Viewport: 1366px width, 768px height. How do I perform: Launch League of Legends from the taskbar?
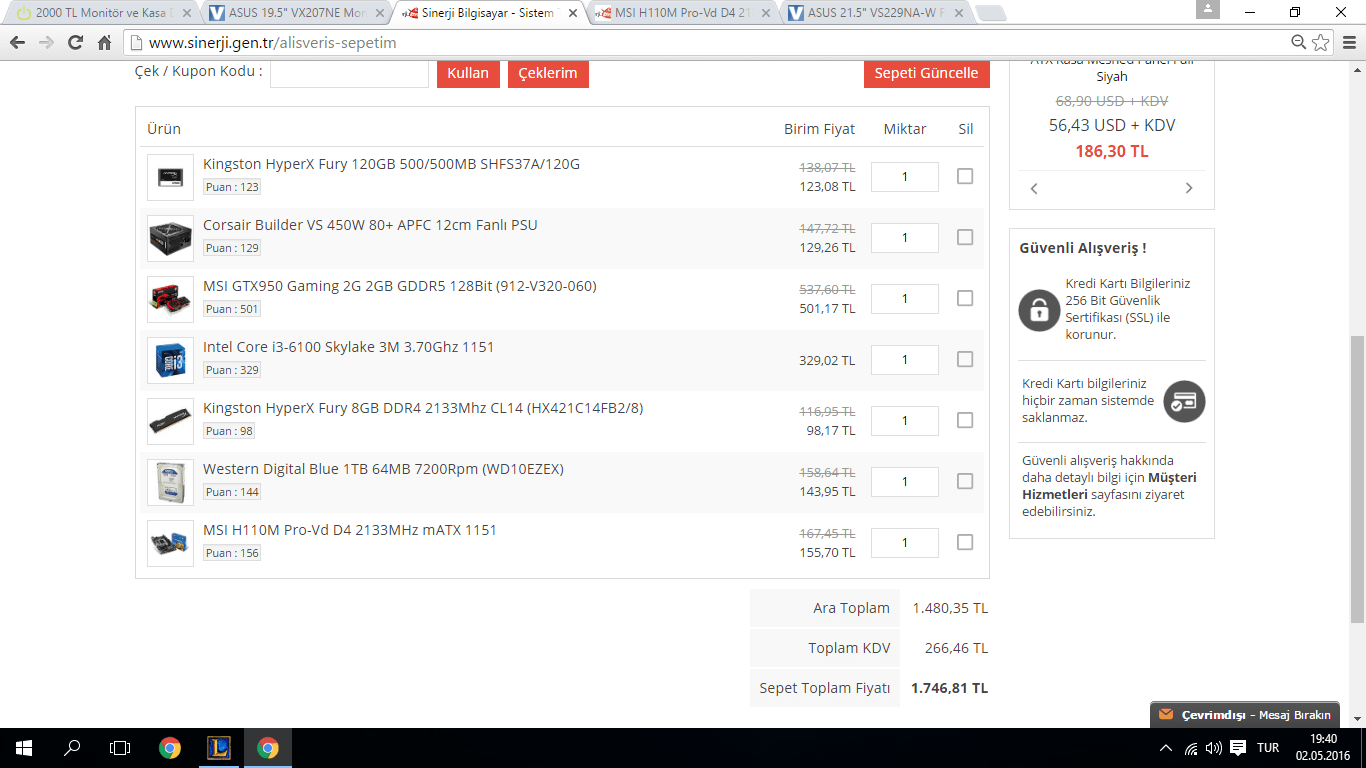(219, 747)
